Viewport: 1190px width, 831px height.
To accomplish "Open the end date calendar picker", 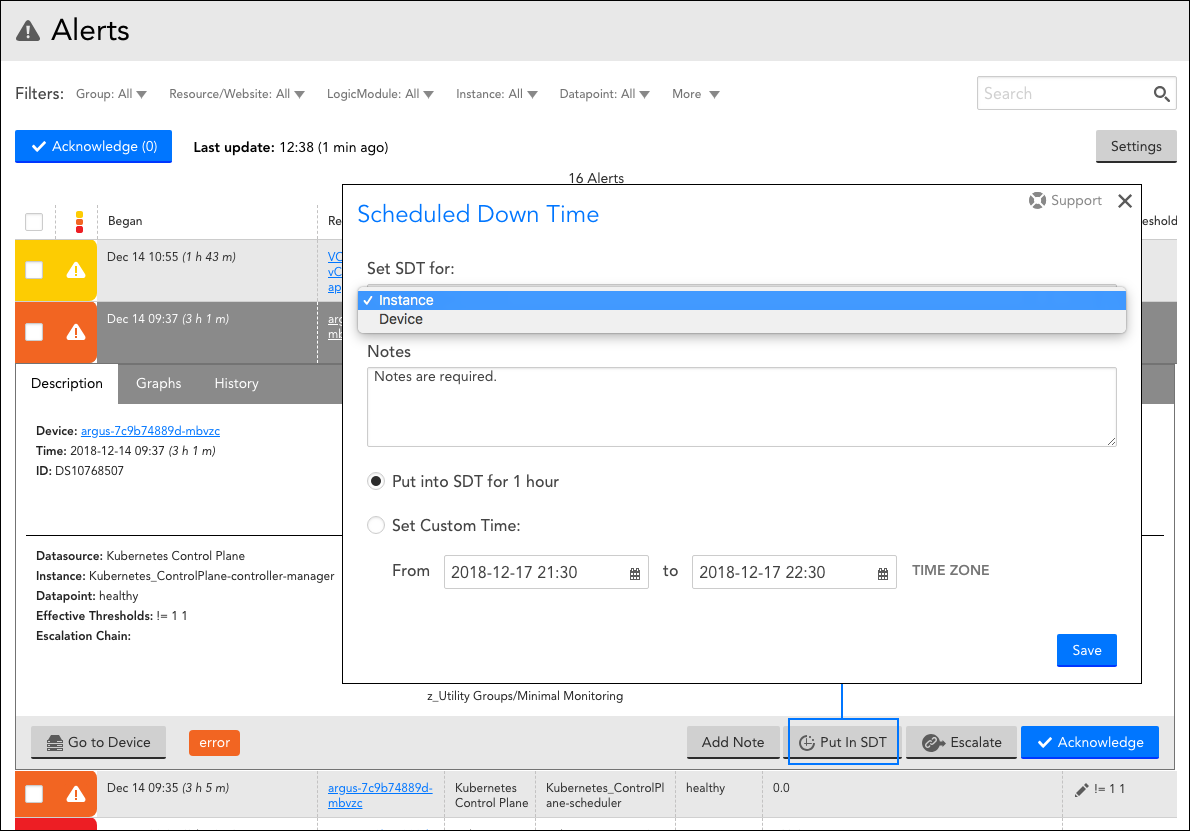I will click(882, 573).
